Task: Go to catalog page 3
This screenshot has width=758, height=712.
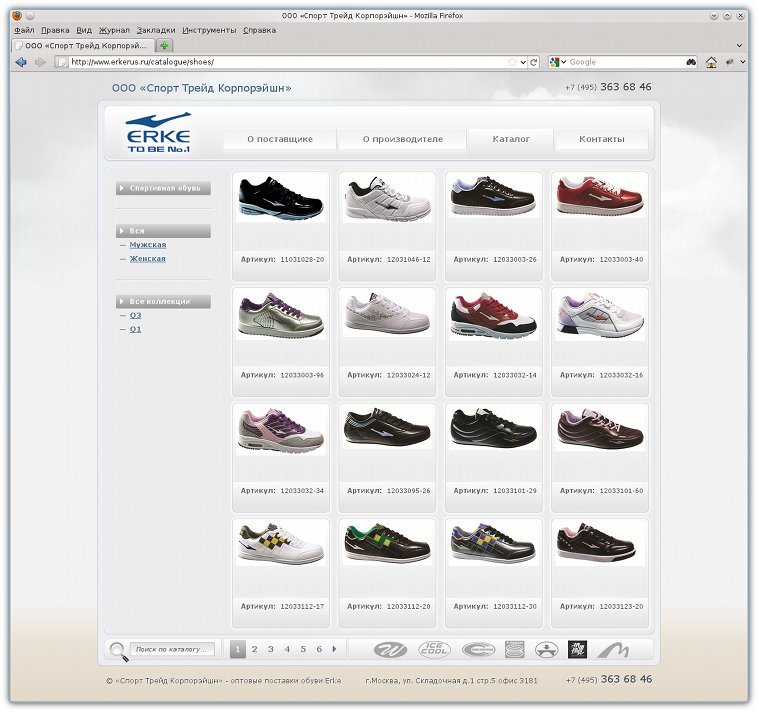Action: coord(271,649)
